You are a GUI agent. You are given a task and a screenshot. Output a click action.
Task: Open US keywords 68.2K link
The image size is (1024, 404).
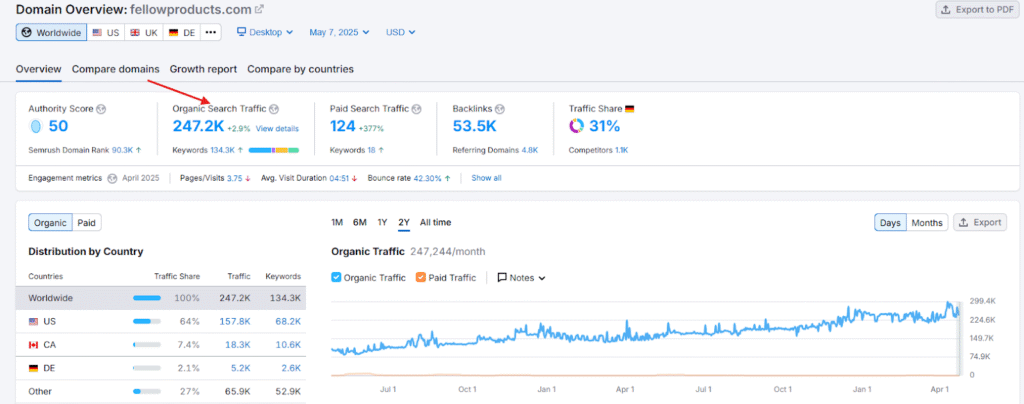coord(289,321)
